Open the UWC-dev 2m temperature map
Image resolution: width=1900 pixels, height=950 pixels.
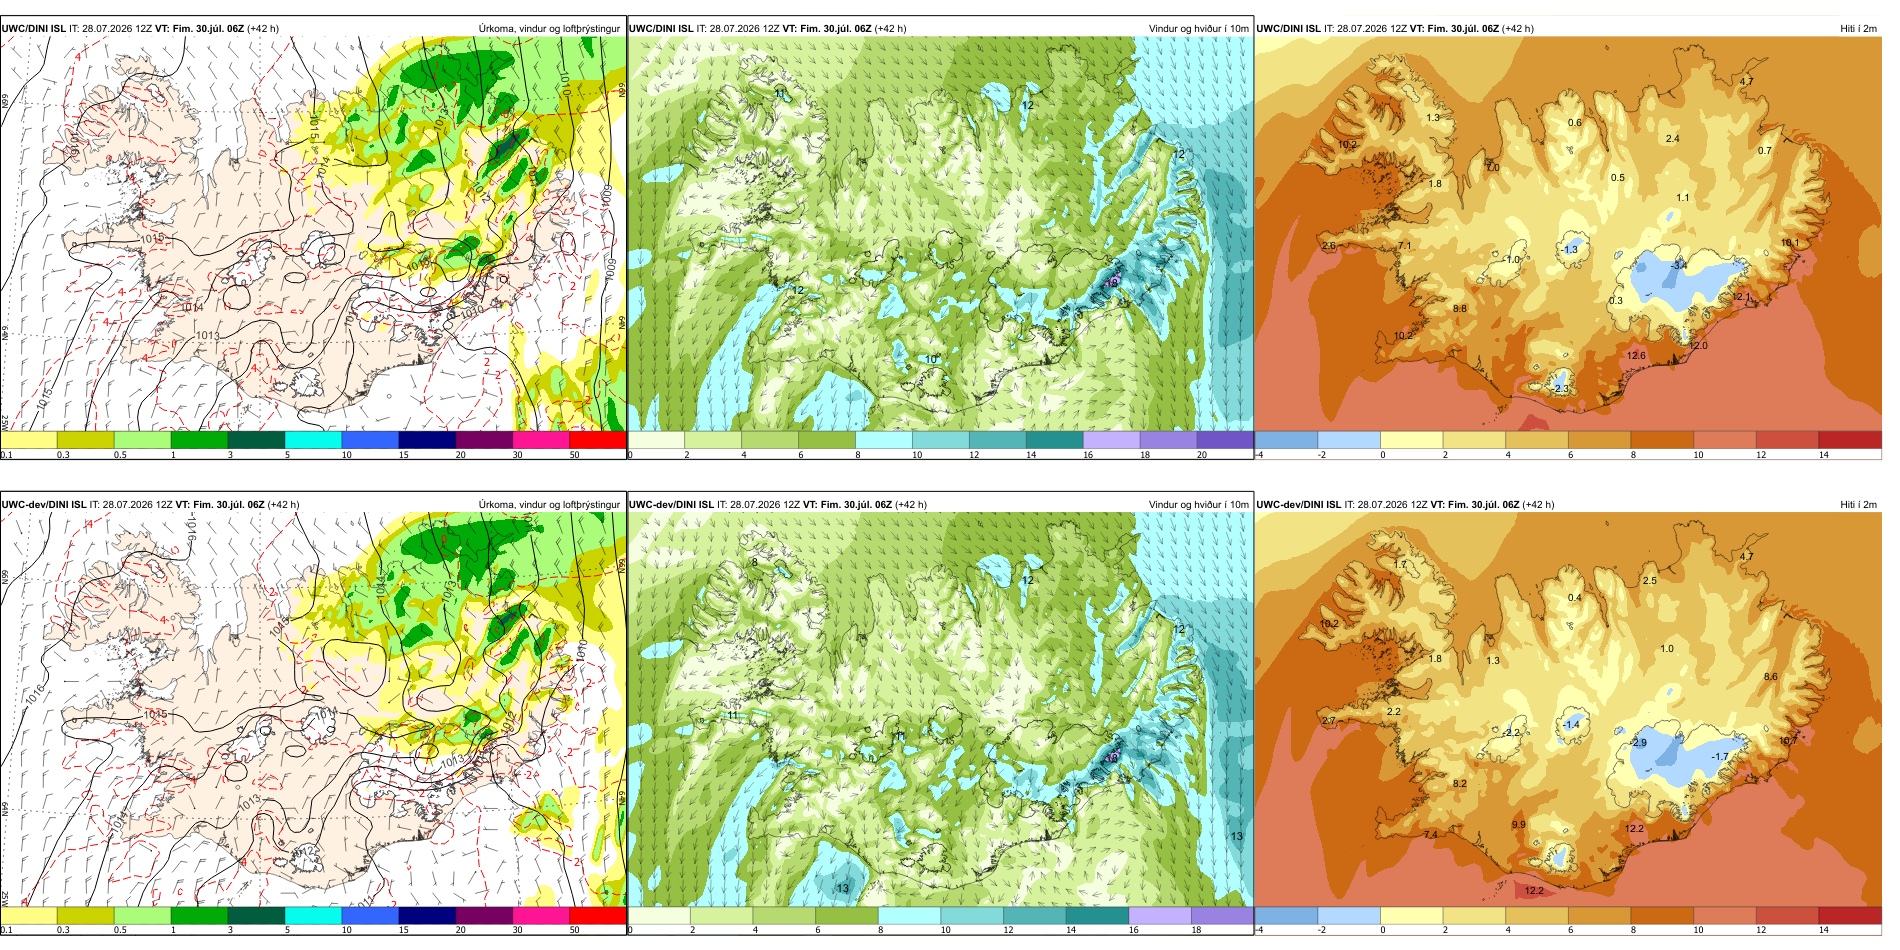pos(1568,710)
